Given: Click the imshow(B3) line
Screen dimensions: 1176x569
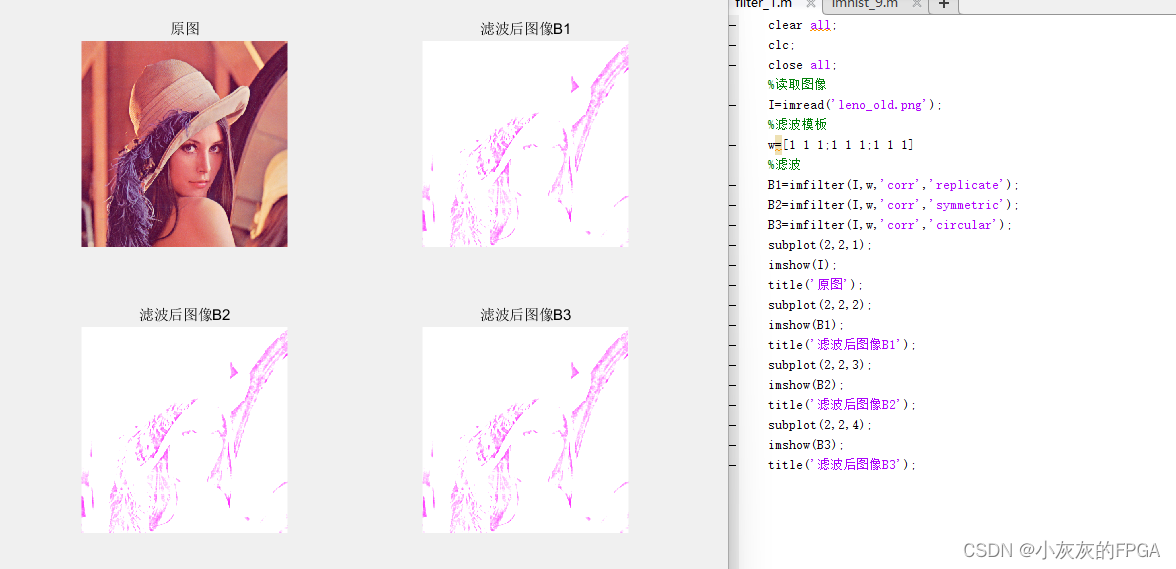Looking at the screenshot, I should pyautogui.click(x=806, y=445).
